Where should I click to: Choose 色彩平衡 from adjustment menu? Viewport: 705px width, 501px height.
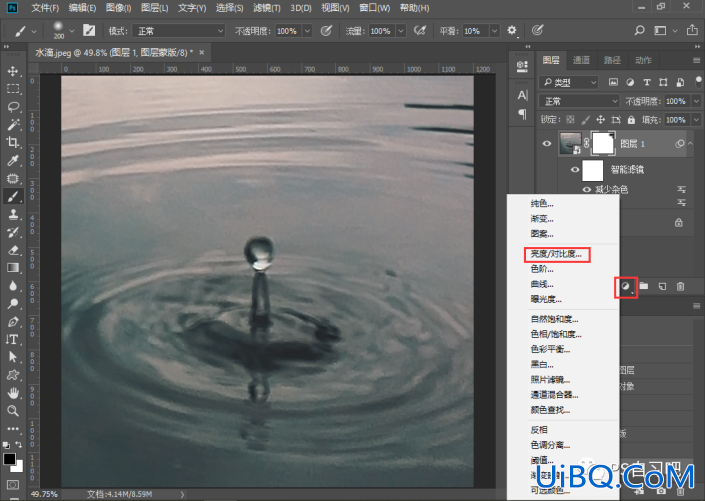pos(550,349)
